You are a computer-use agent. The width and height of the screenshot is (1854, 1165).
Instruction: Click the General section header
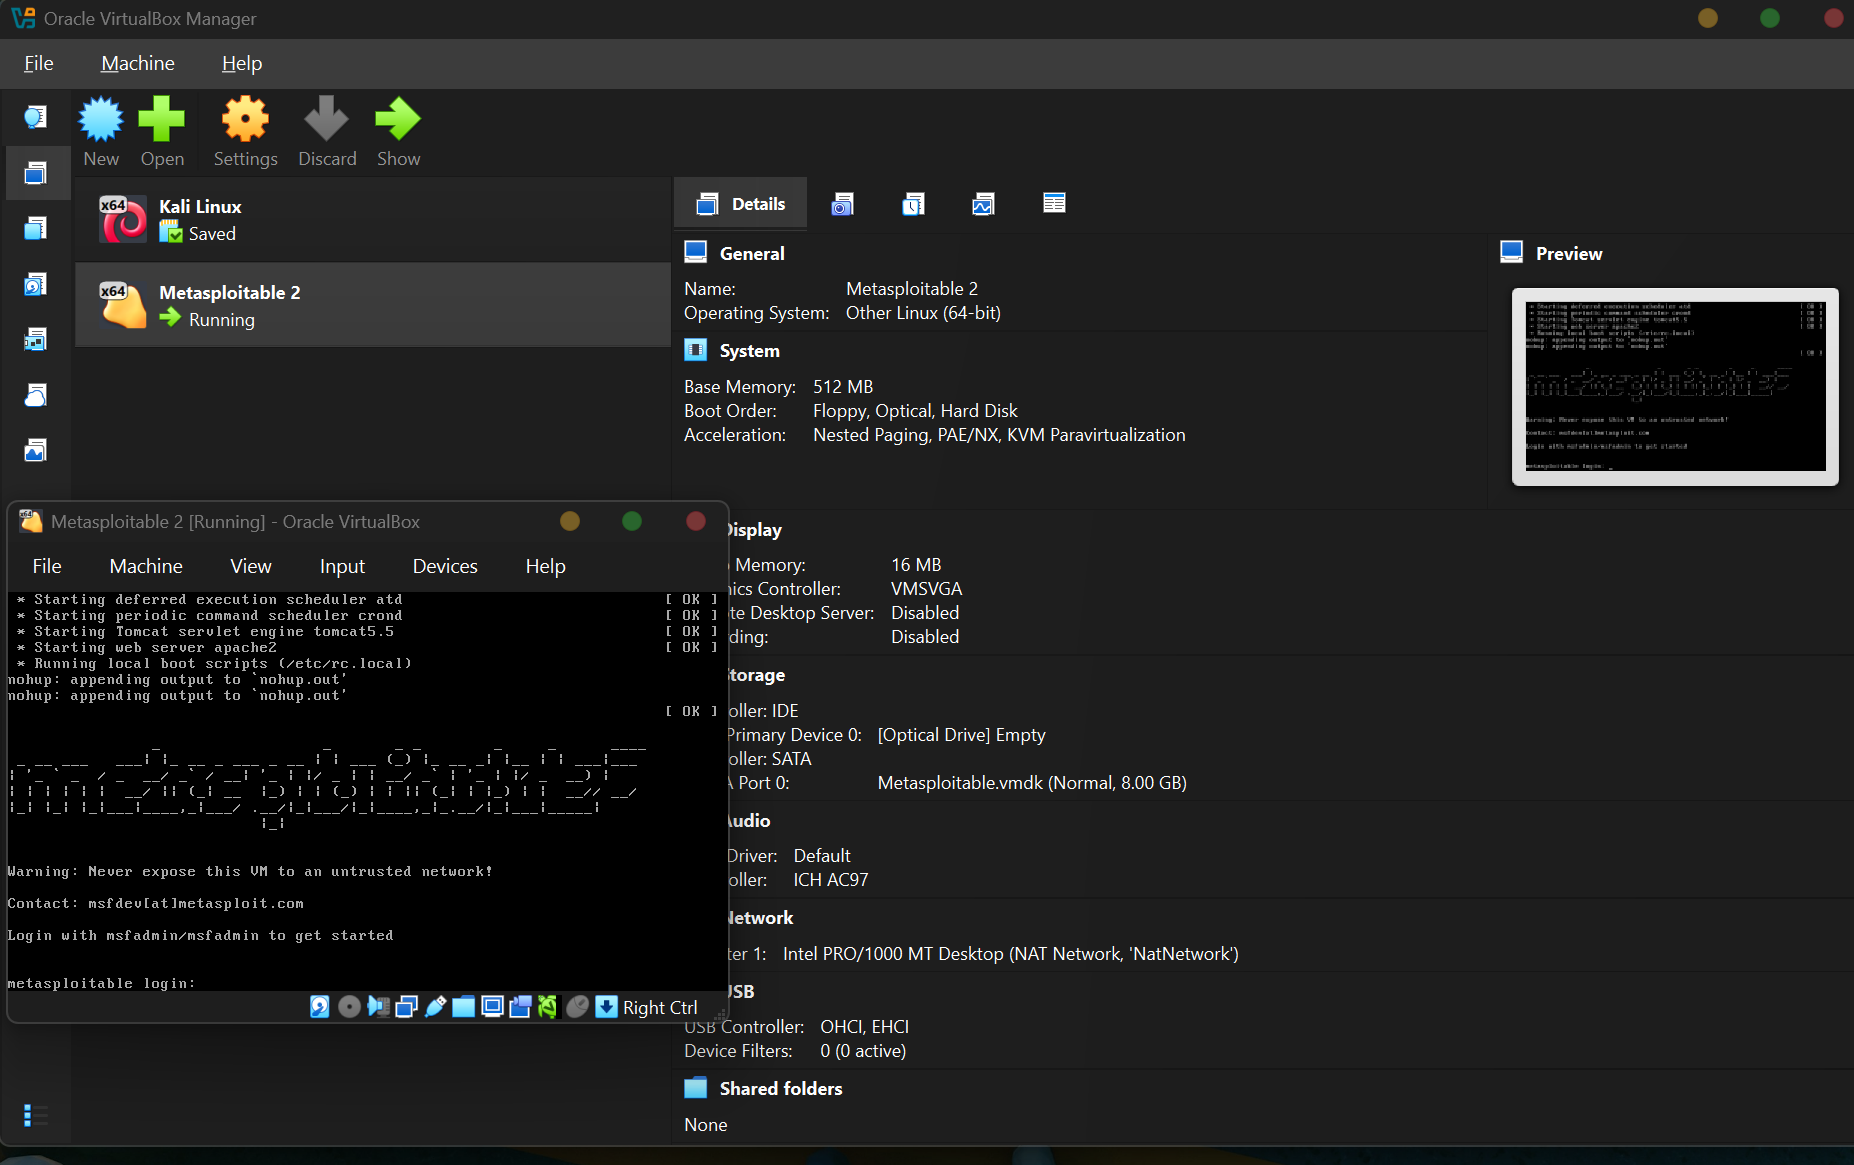click(752, 254)
